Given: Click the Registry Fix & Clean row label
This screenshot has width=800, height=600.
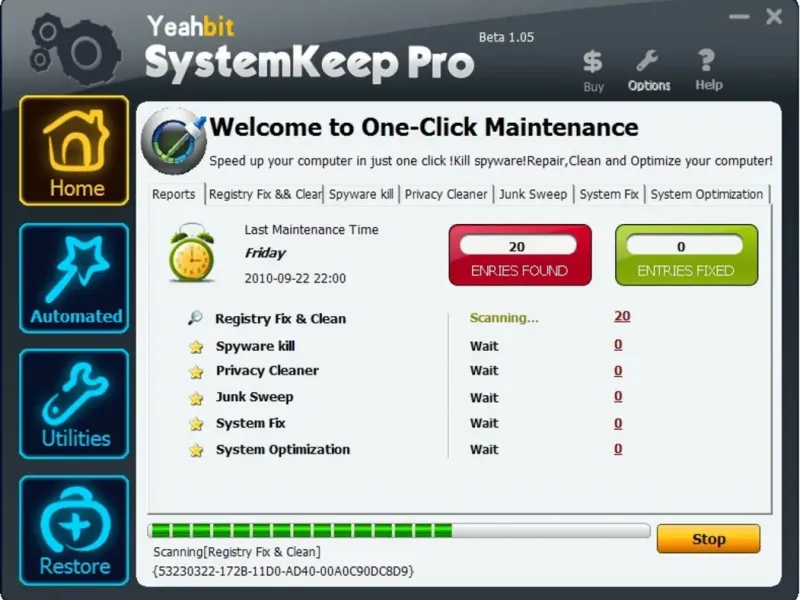Looking at the screenshot, I should coord(281,319).
